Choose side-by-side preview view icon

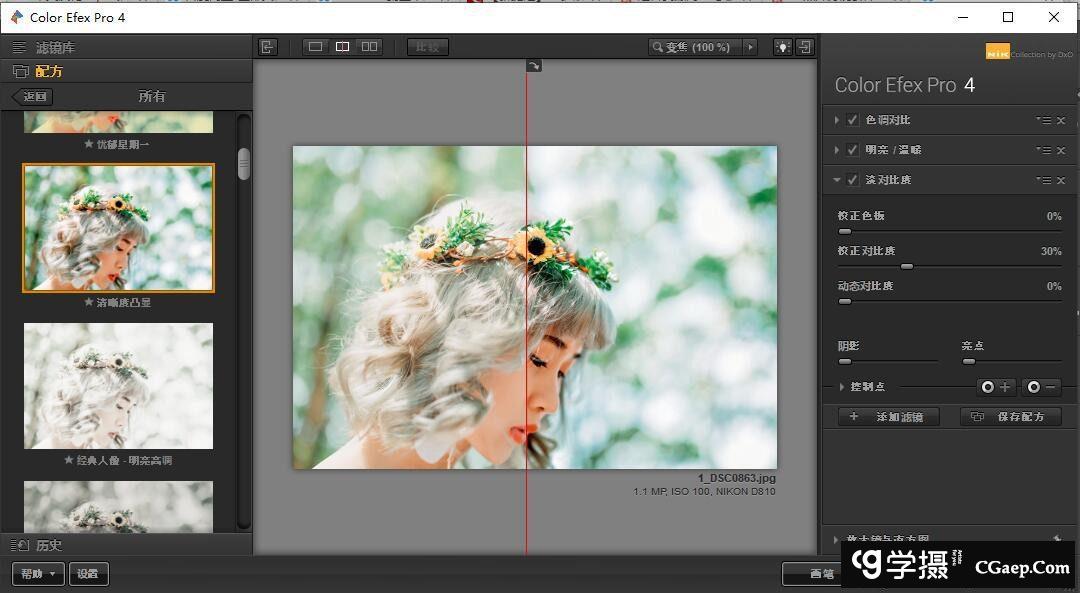(x=370, y=47)
